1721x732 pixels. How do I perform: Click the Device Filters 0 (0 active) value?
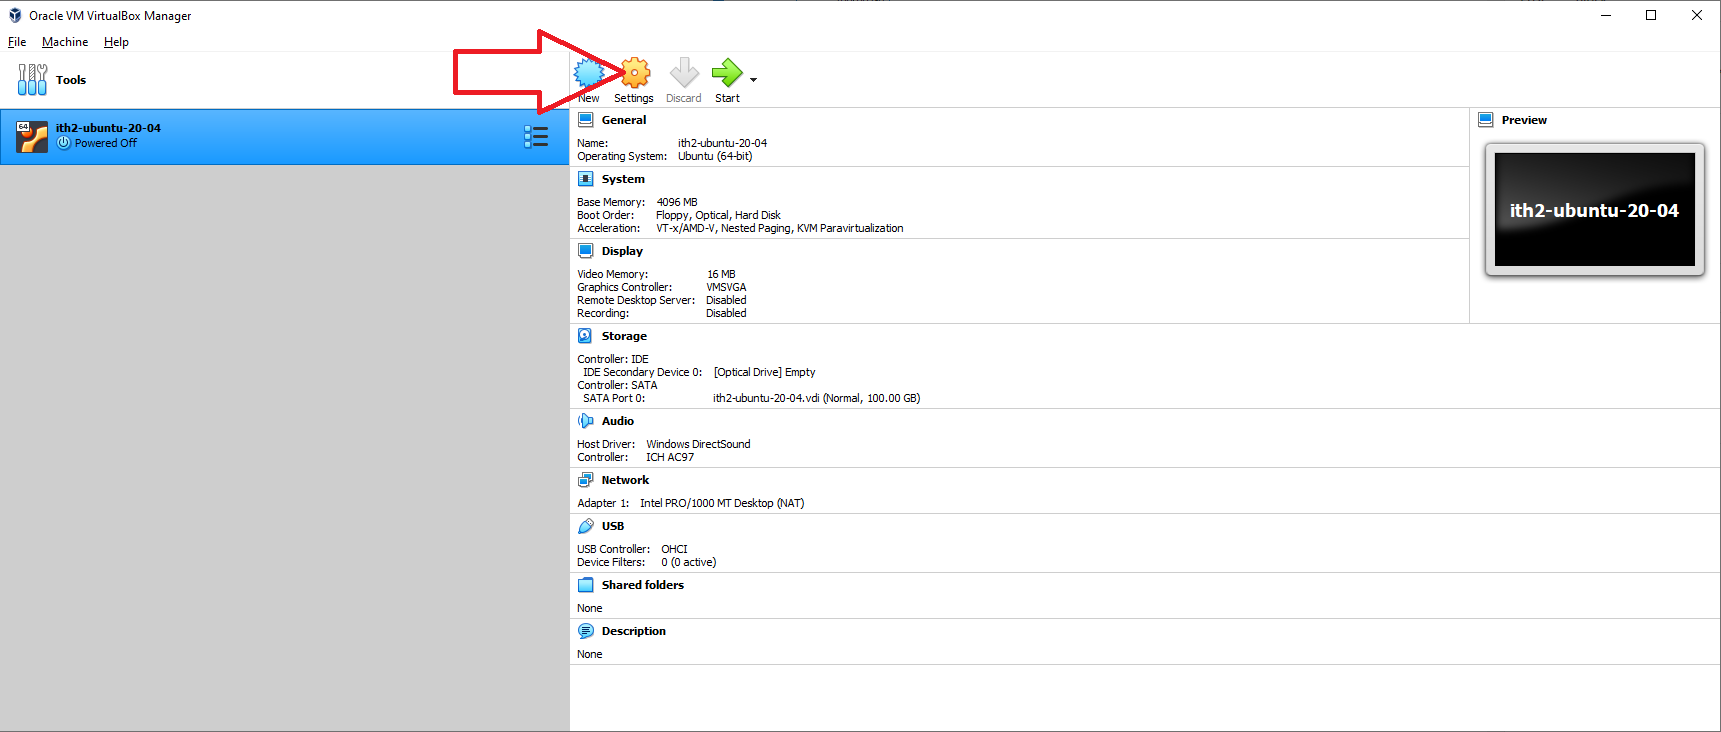pyautogui.click(x=688, y=562)
